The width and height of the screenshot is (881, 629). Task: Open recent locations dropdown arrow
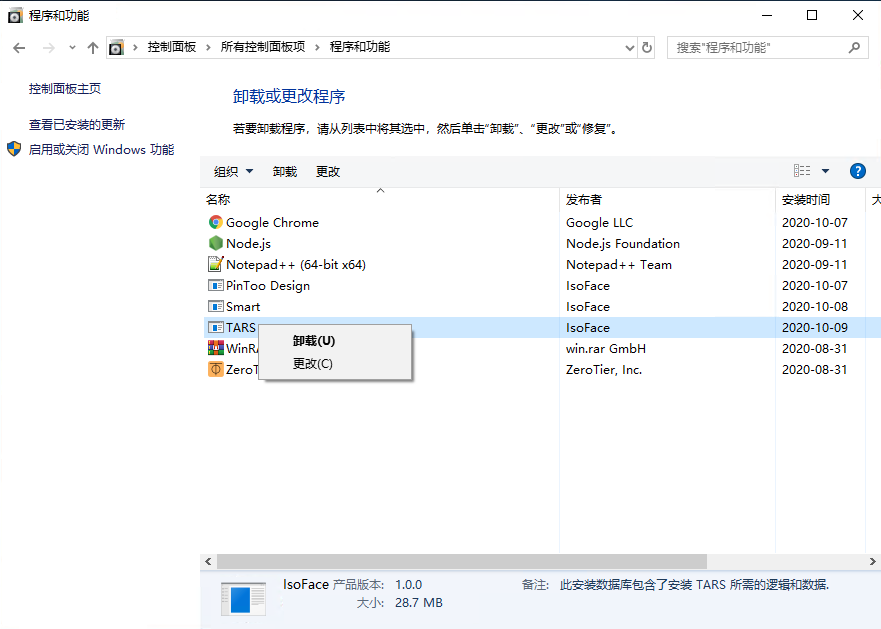point(72,48)
